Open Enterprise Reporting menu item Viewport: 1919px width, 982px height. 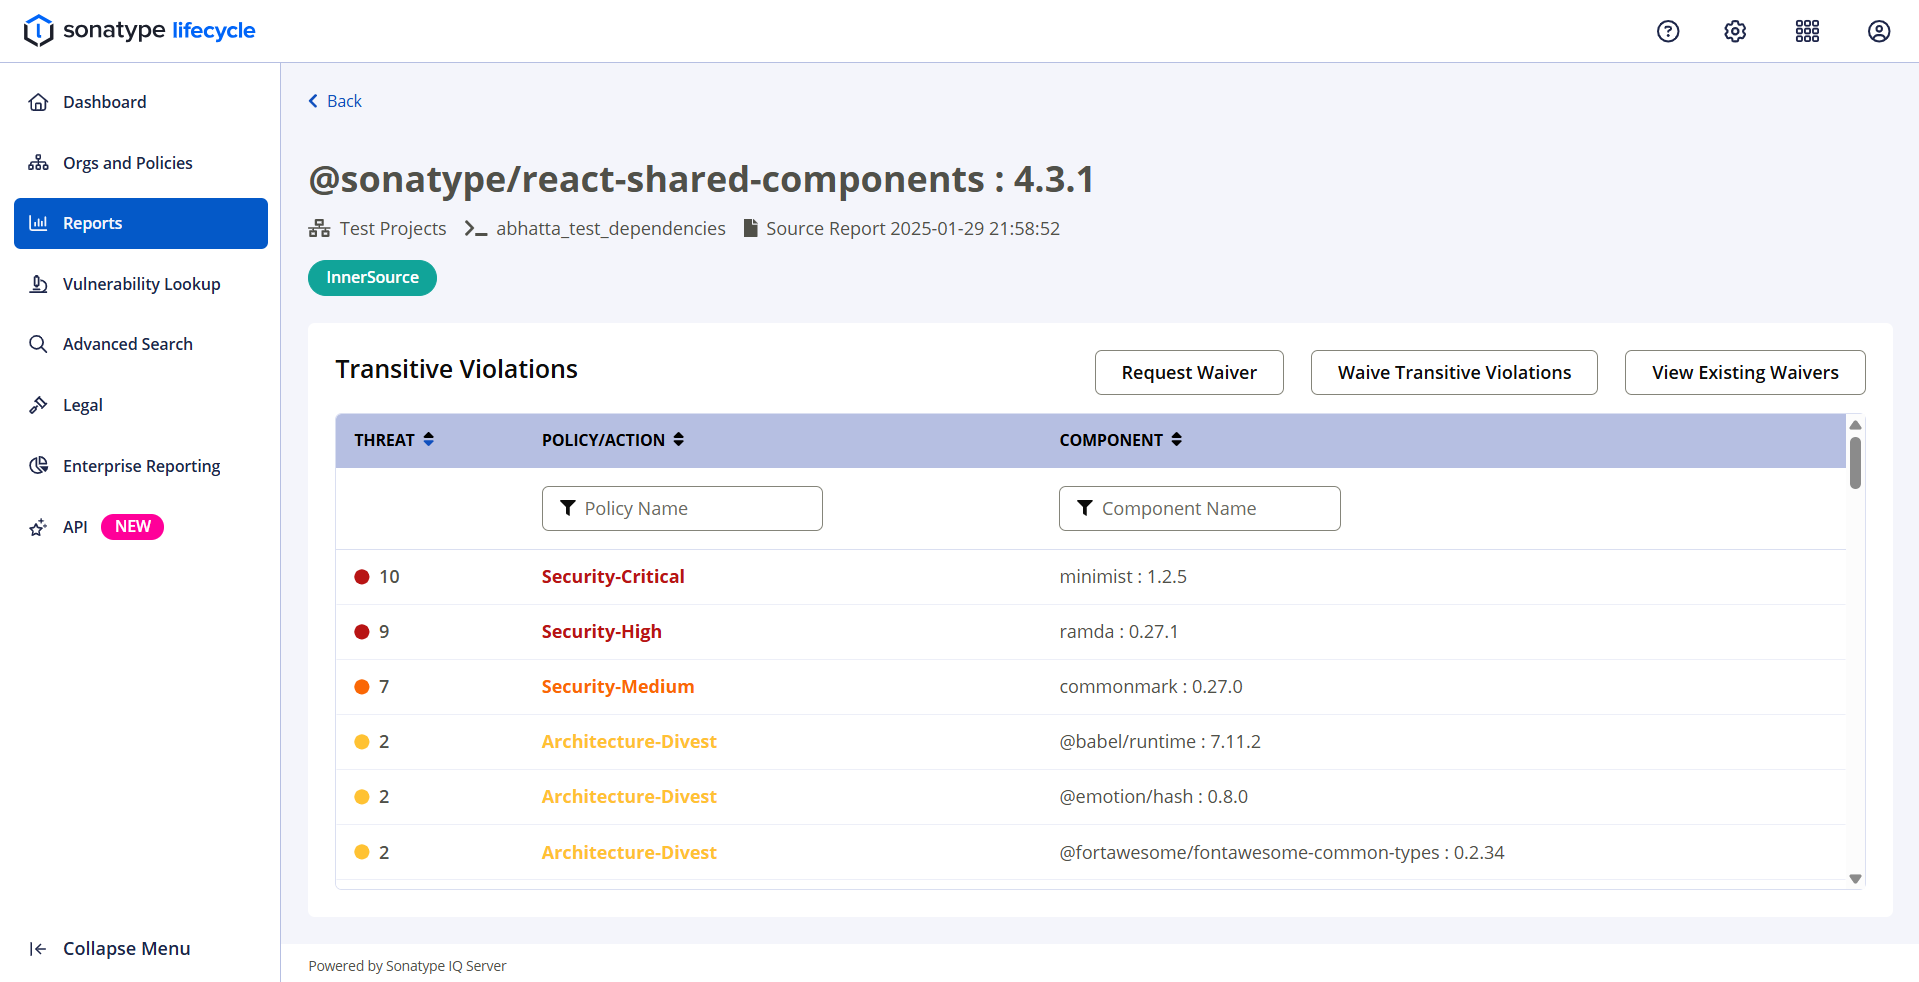141,466
